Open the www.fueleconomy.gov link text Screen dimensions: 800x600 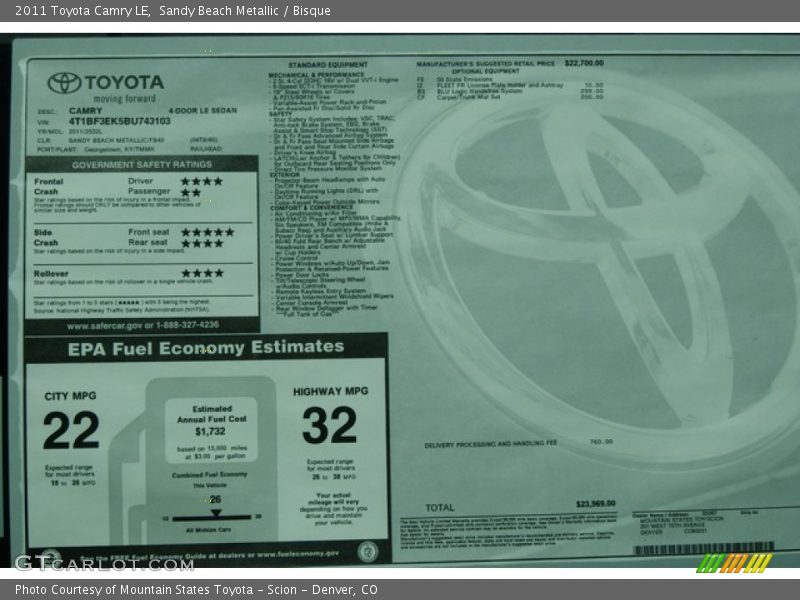coord(298,554)
